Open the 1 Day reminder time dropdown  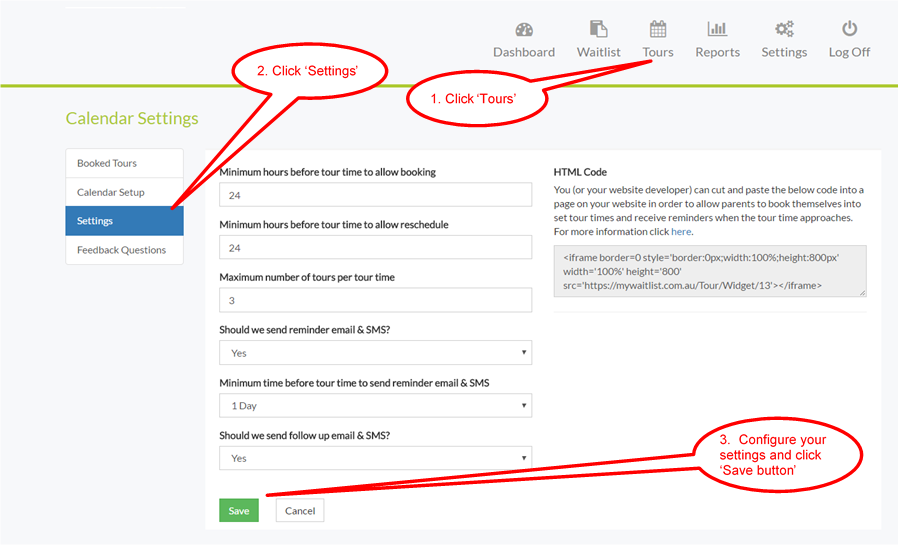click(375, 406)
